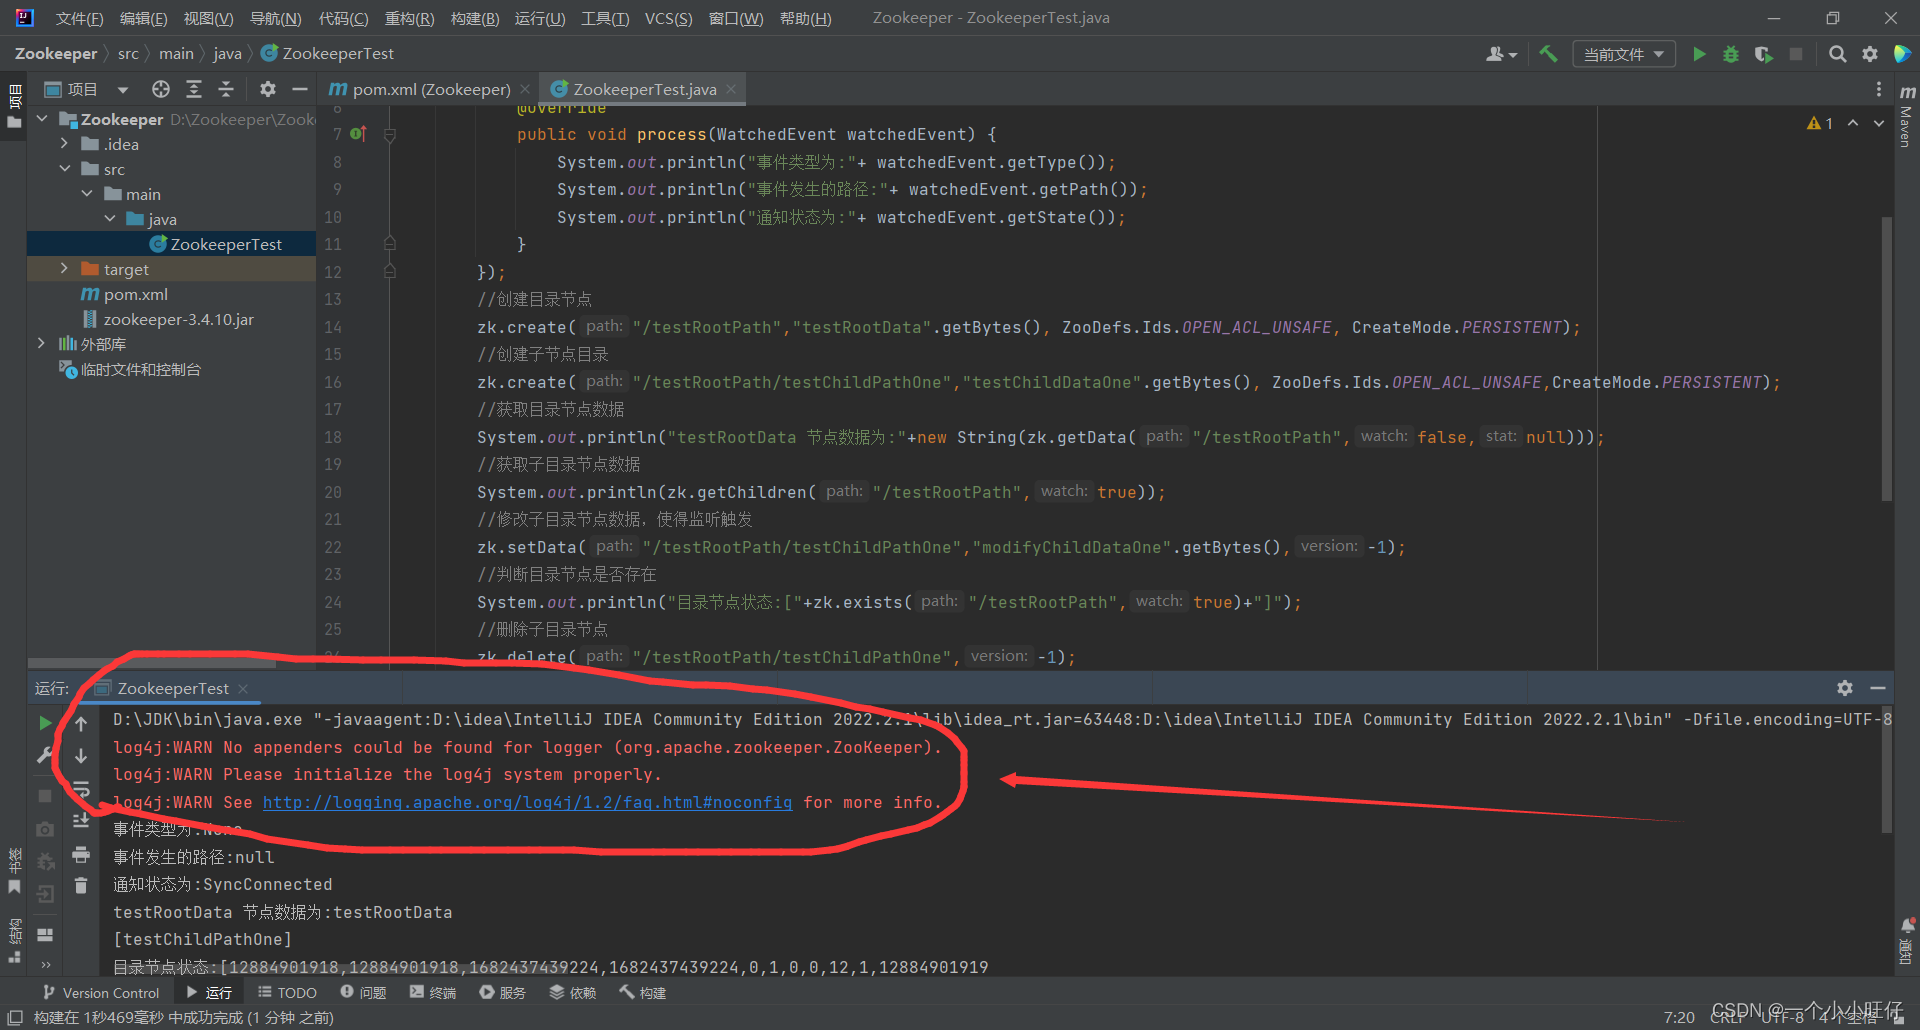Open Version Control tool window
Viewport: 1920px width, 1030px height.
(101, 993)
